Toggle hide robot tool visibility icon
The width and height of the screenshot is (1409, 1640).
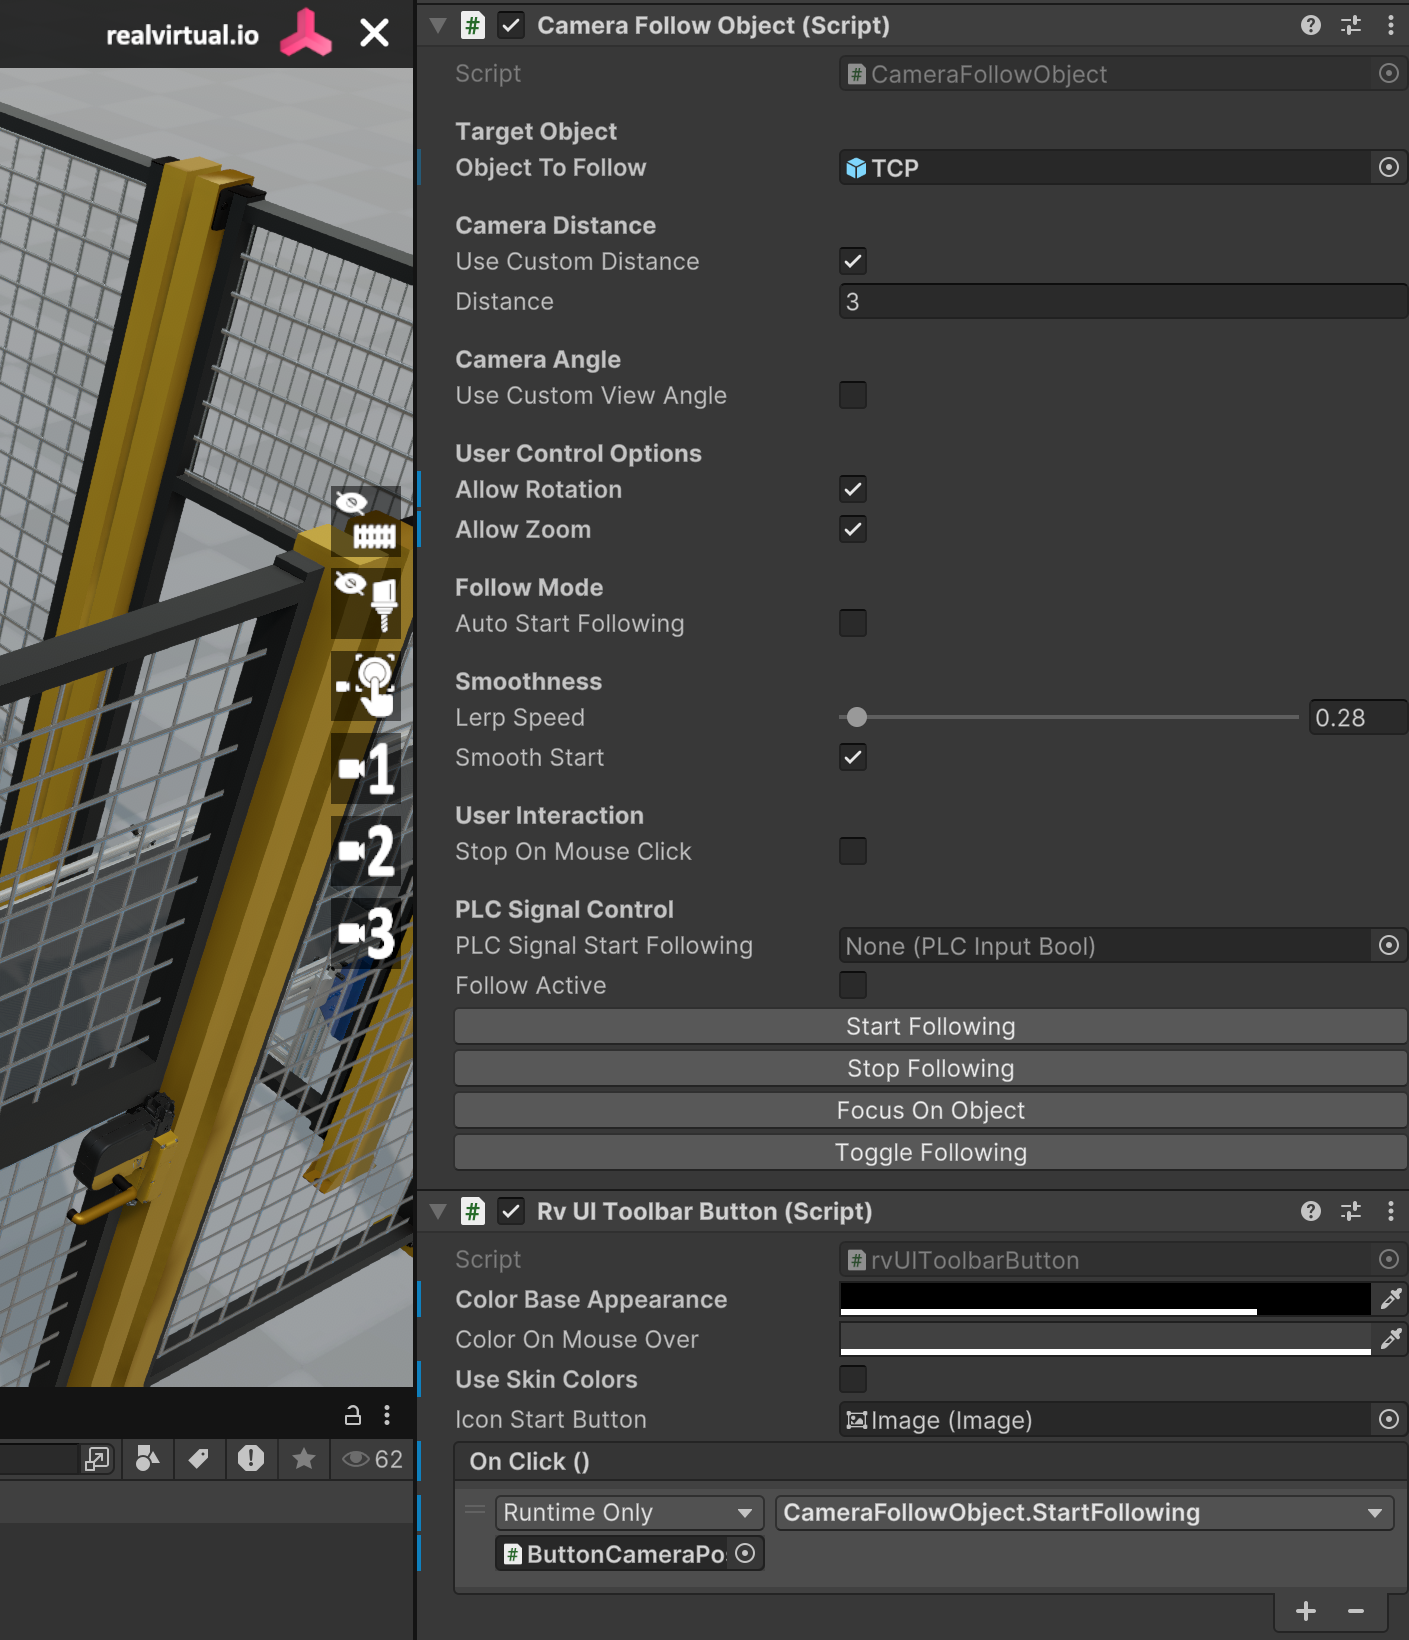(367, 603)
